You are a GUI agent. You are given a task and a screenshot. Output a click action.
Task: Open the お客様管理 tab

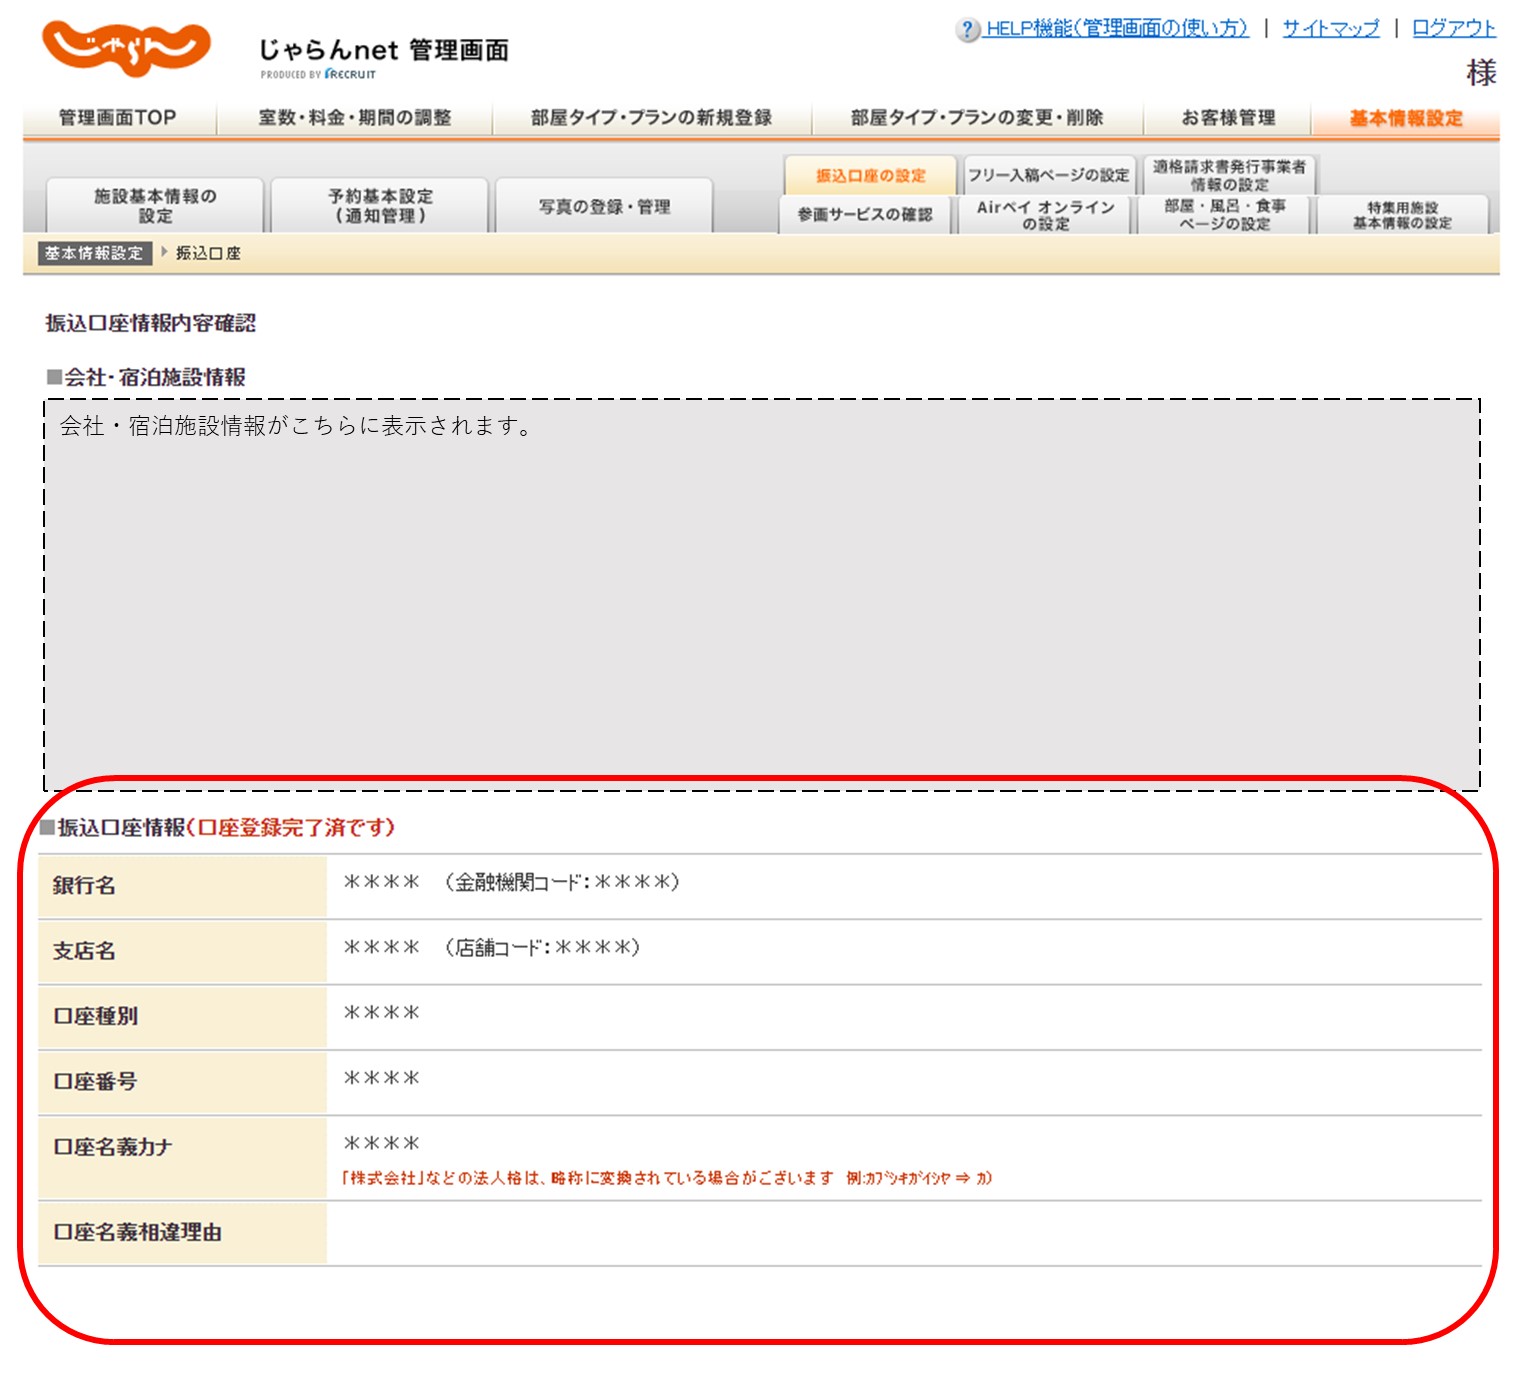coord(1228,118)
